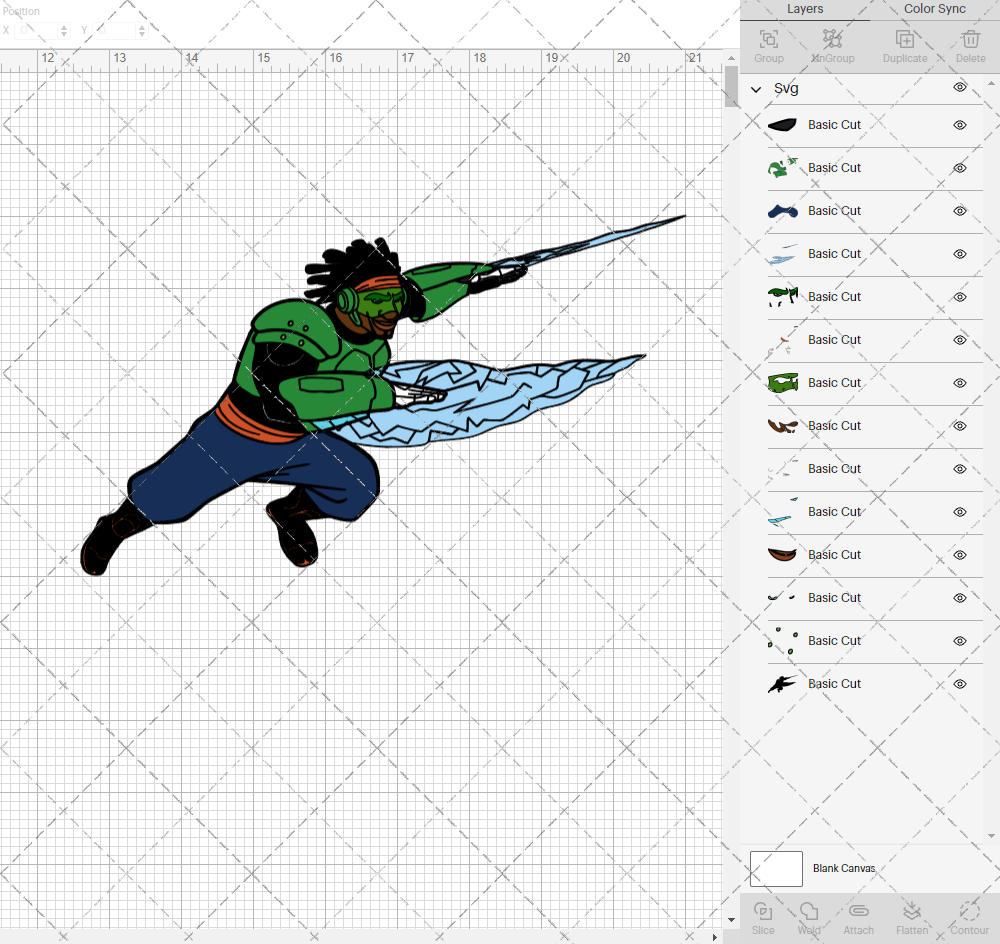Hide the black wedge shape layer
1000x944 pixels.
959,125
